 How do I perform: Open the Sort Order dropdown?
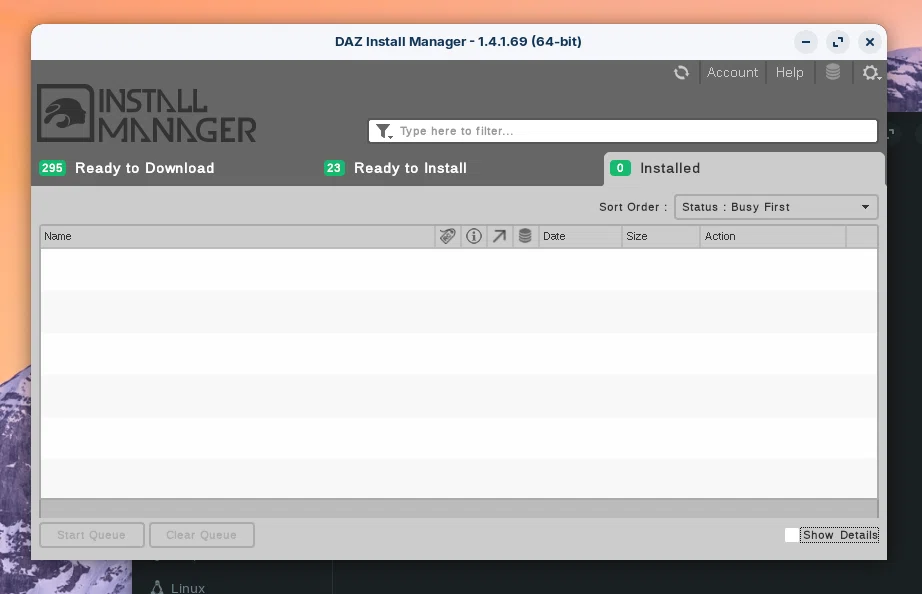point(776,207)
